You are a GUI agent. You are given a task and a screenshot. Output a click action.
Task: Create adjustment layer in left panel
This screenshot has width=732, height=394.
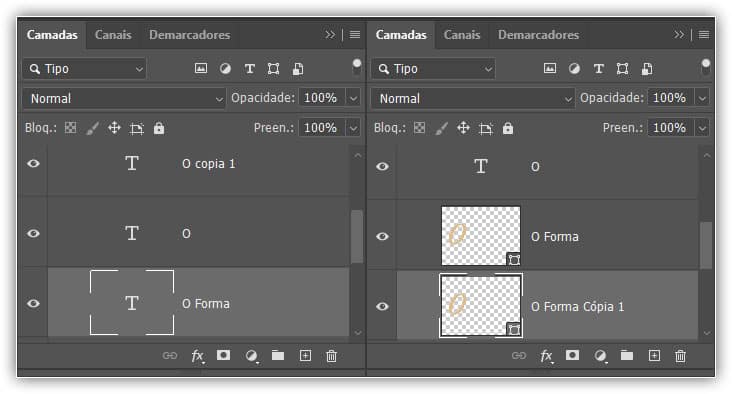coord(251,356)
